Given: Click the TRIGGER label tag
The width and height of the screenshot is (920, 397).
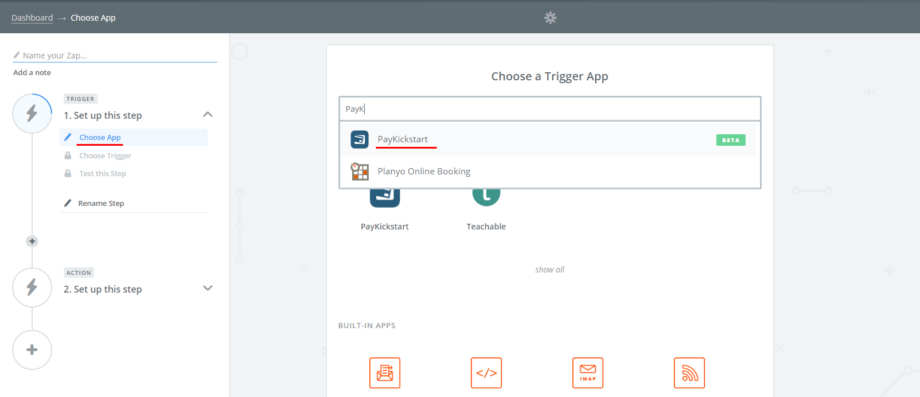Looking at the screenshot, I should click(80, 99).
